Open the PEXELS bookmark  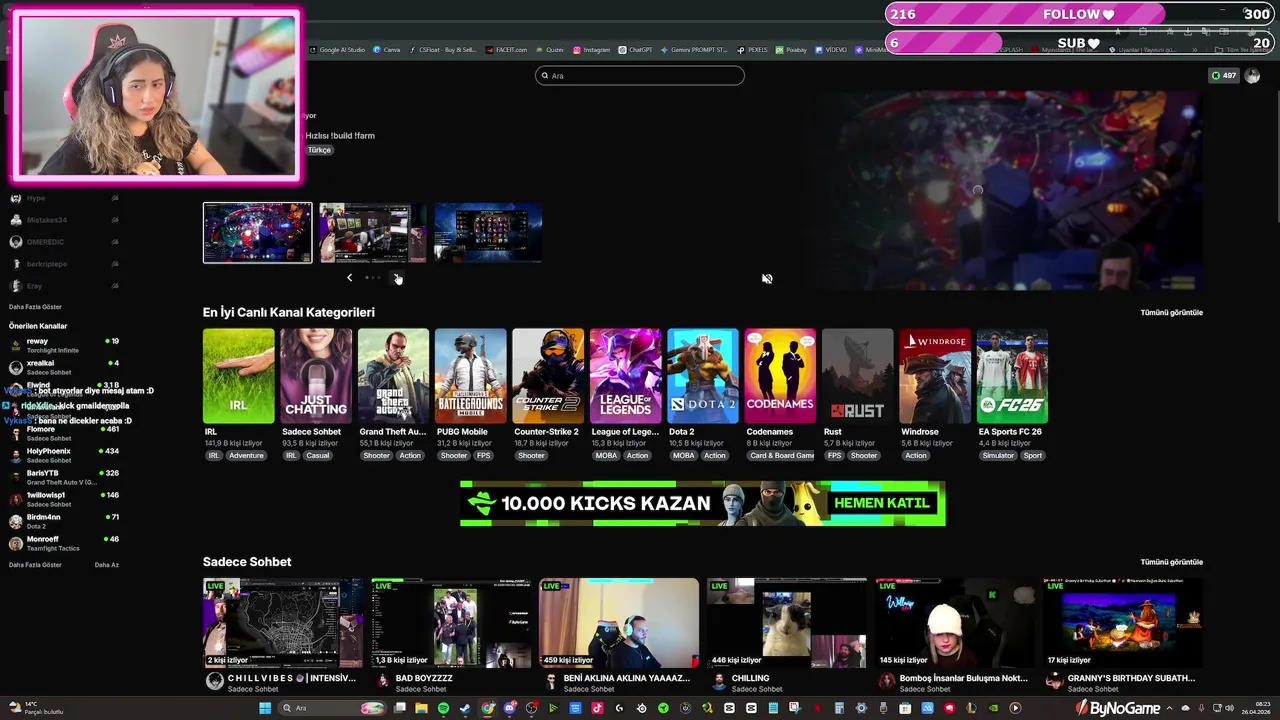(x=753, y=49)
